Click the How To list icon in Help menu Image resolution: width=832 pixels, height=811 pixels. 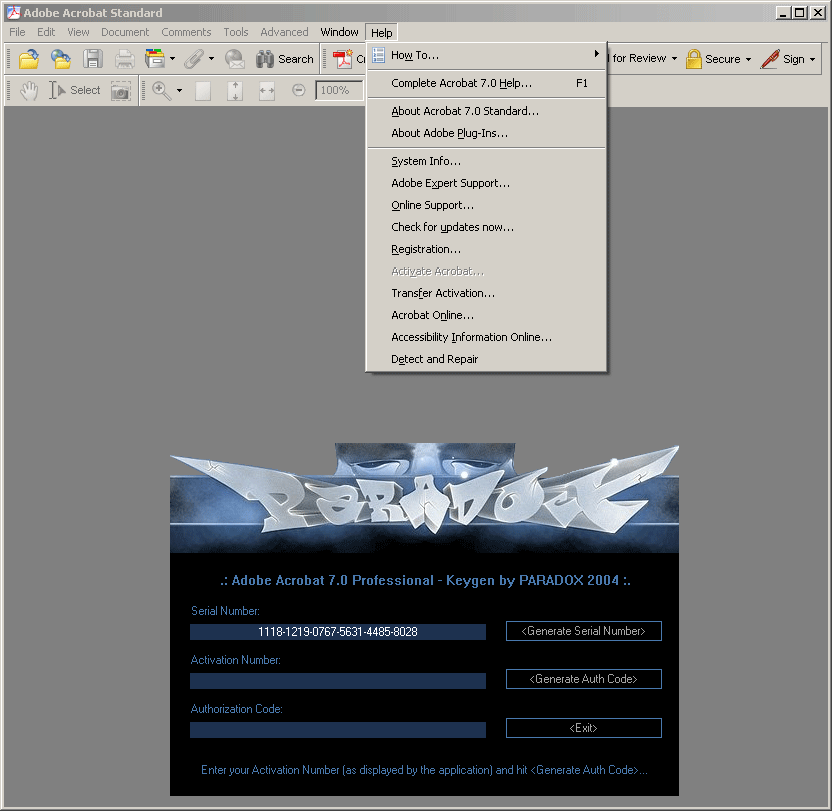coord(378,55)
